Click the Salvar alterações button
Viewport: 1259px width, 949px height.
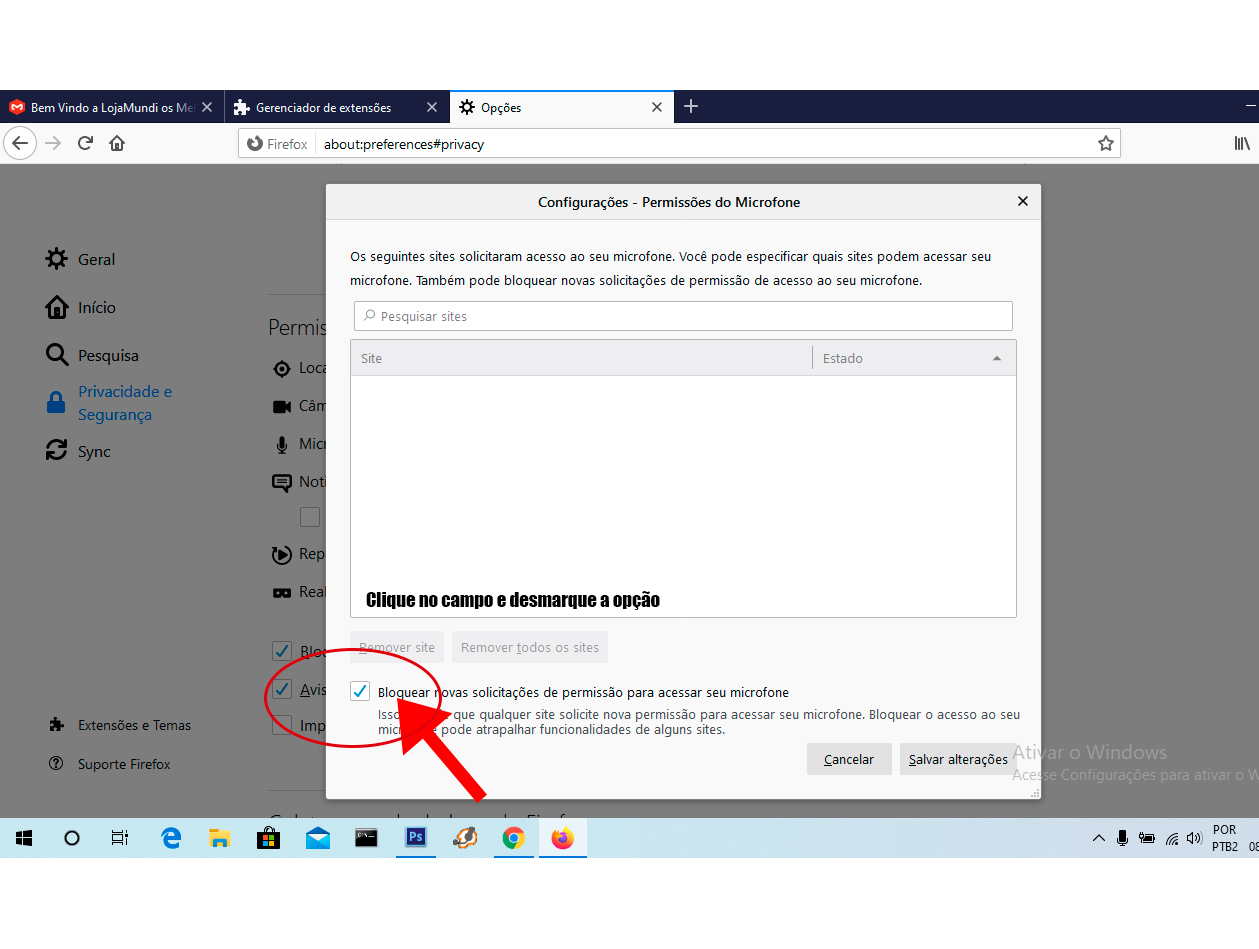click(x=957, y=759)
